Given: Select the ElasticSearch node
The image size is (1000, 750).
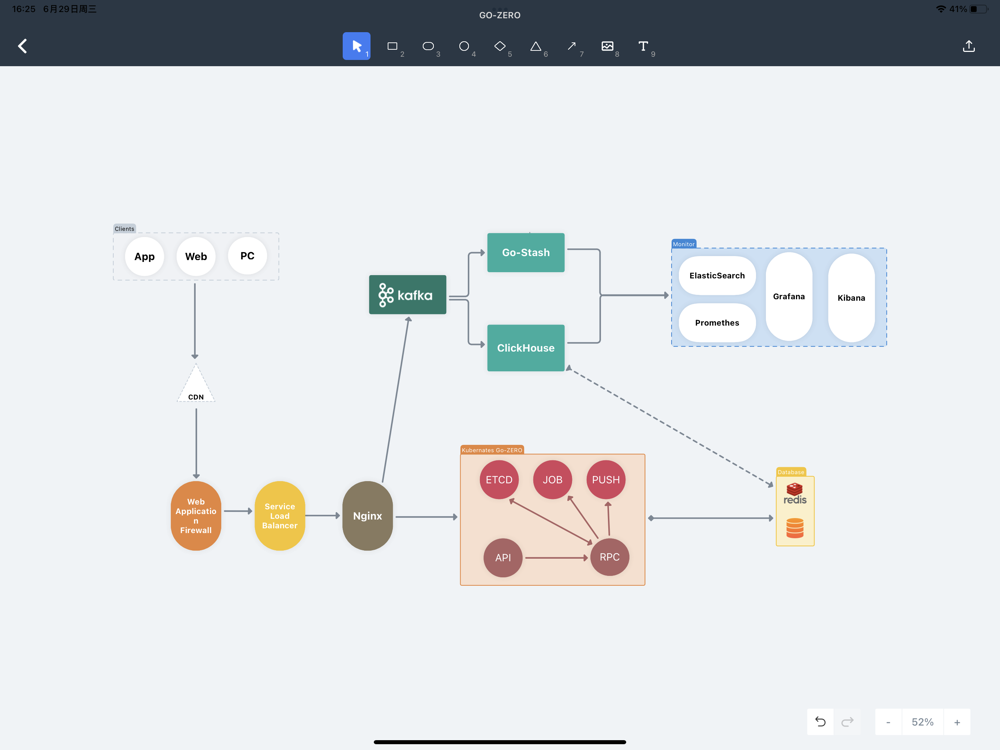Looking at the screenshot, I should click(x=717, y=276).
